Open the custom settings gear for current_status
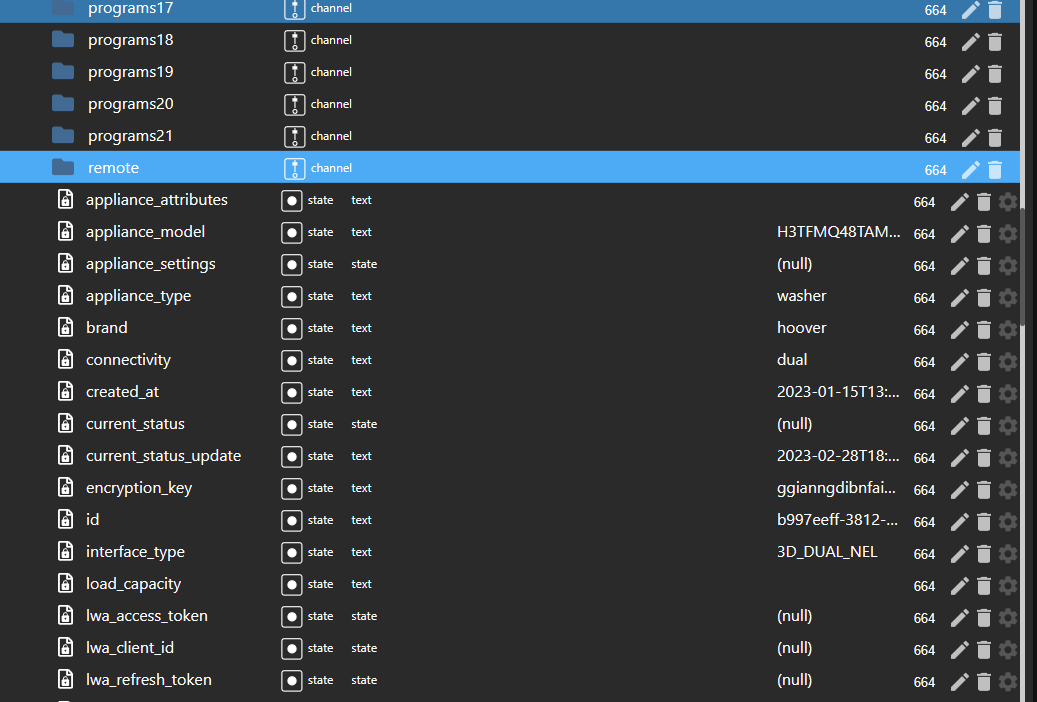Image resolution: width=1037 pixels, height=702 pixels. (1007, 425)
